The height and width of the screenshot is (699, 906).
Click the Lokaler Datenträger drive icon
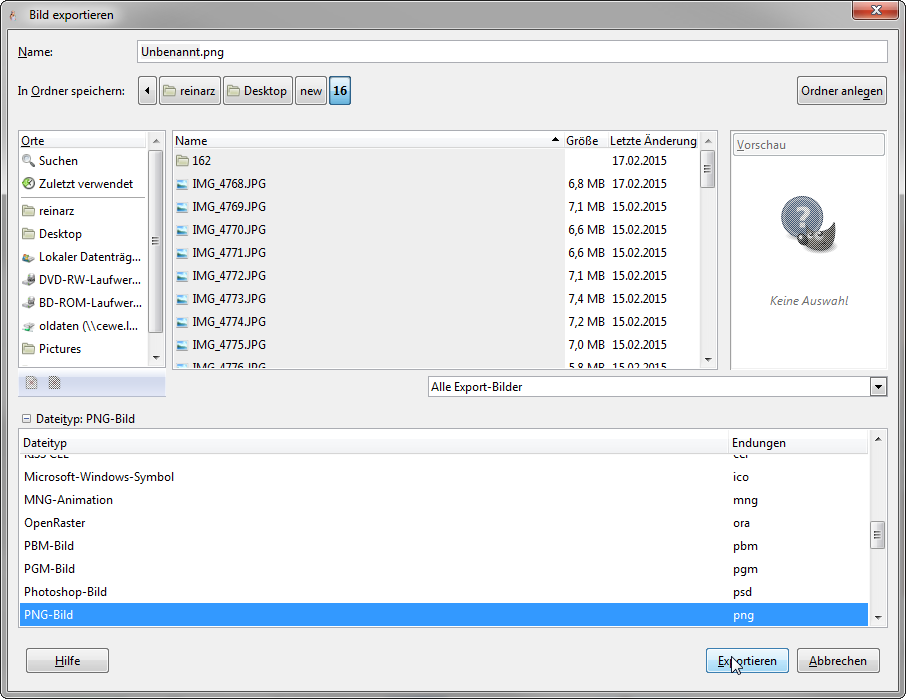(x=28, y=257)
